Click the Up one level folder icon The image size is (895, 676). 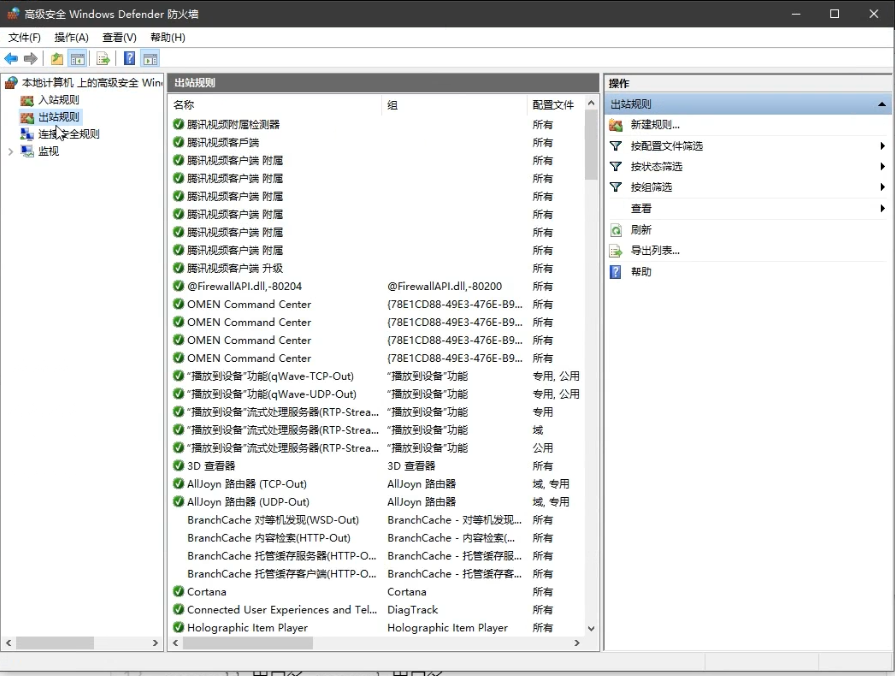57,58
